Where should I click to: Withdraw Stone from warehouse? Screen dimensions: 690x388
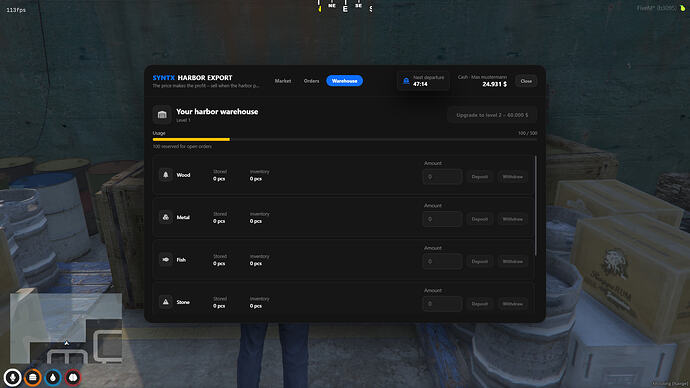click(x=513, y=304)
